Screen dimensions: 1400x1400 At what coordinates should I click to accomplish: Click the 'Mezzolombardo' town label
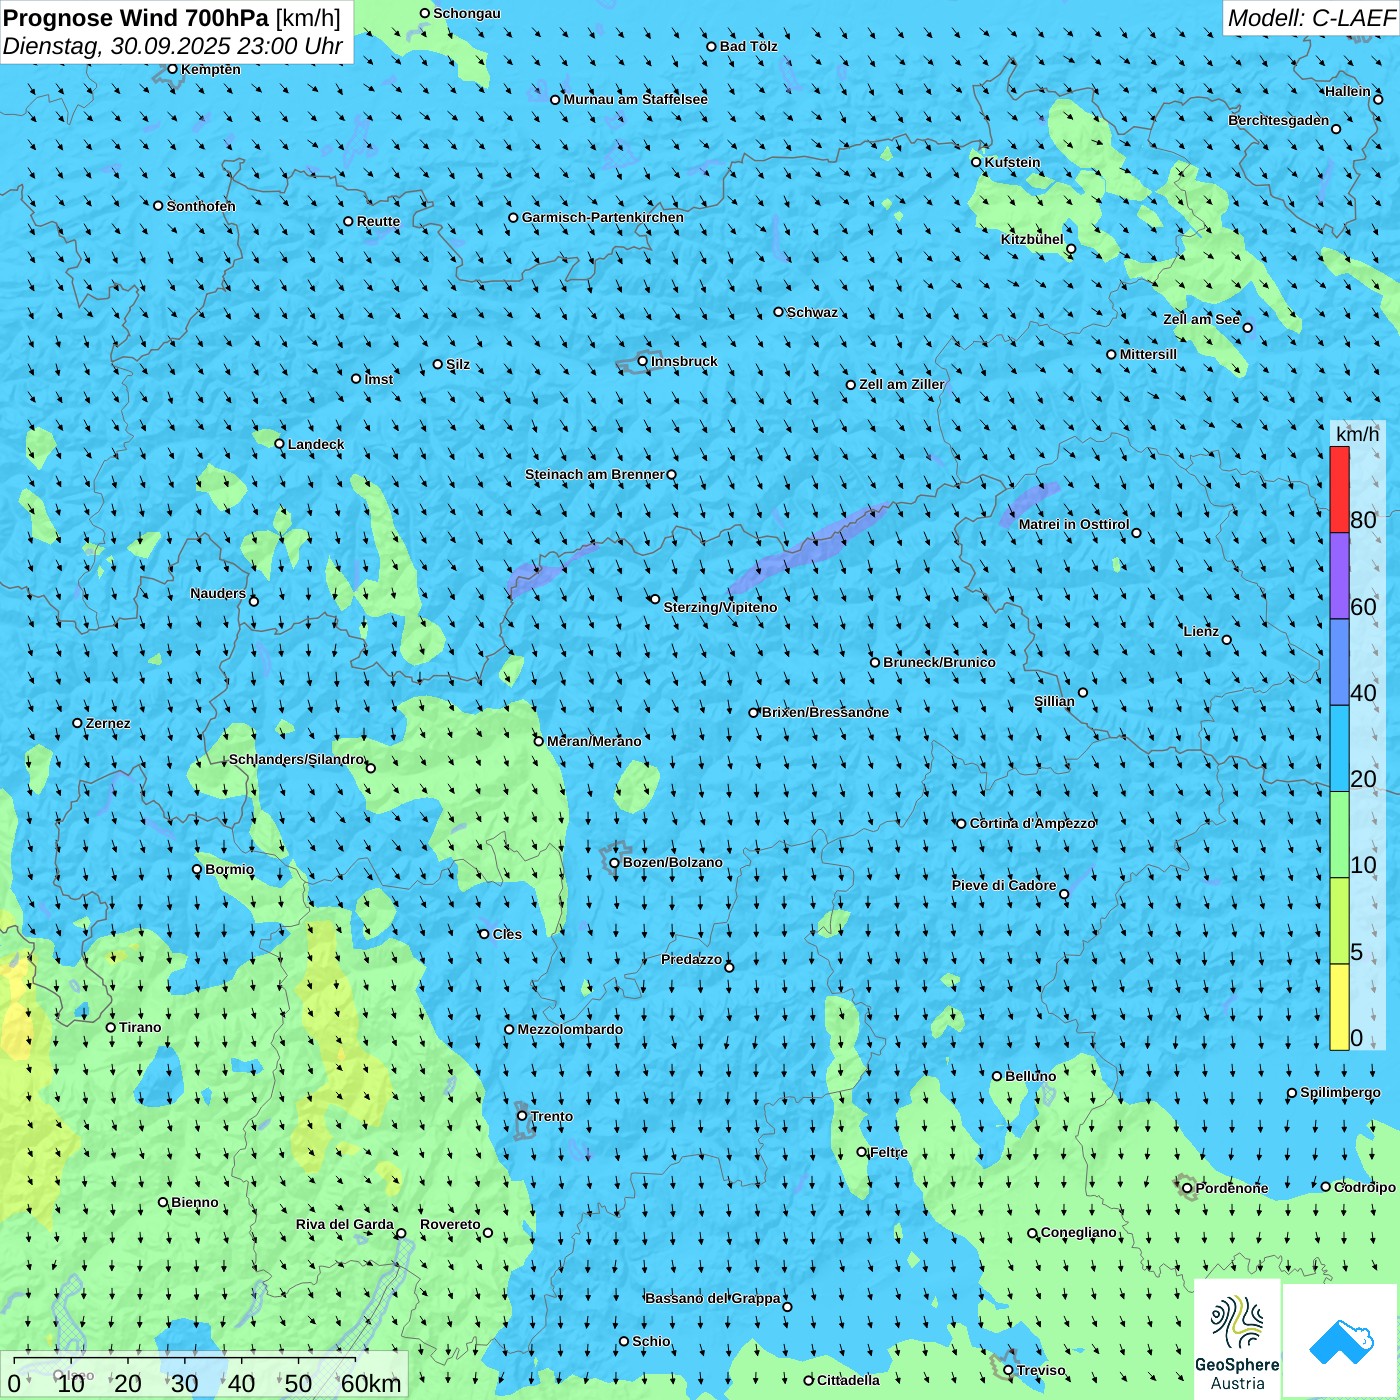570,1029
